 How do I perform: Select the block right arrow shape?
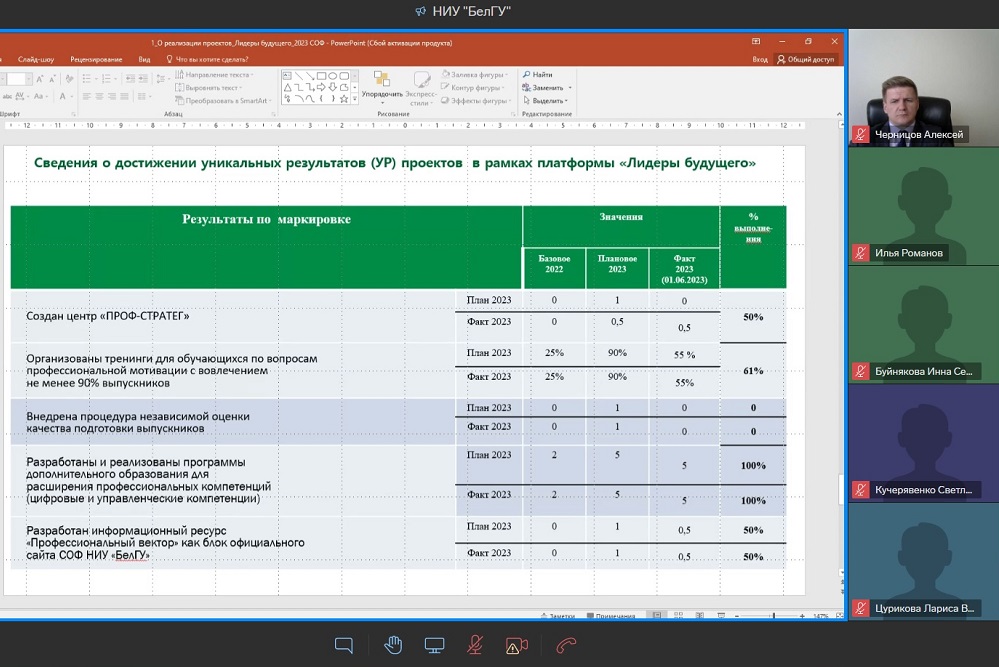point(321,87)
